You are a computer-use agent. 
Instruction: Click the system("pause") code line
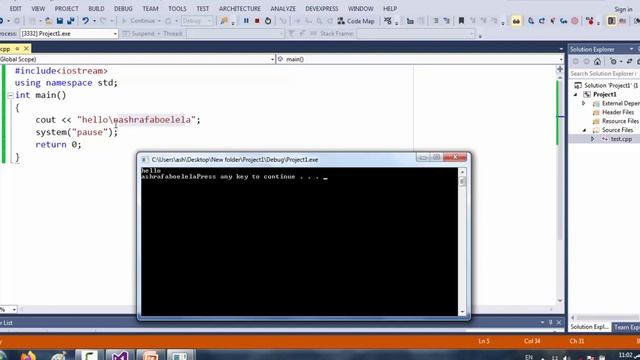point(76,132)
